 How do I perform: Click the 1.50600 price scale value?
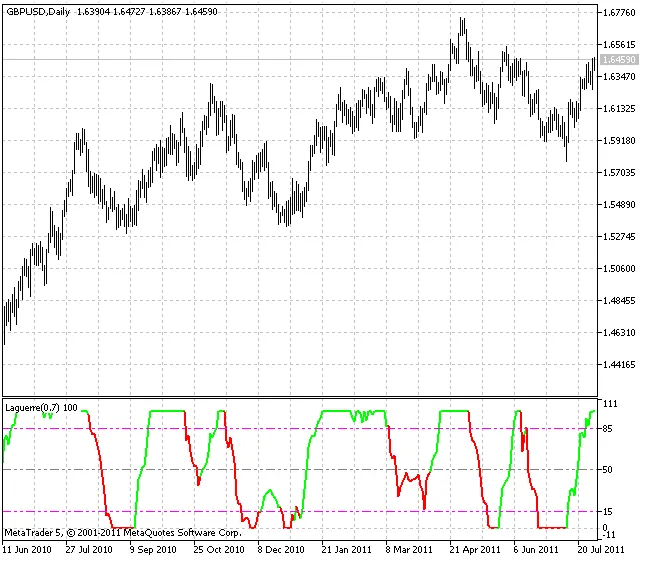618,269
